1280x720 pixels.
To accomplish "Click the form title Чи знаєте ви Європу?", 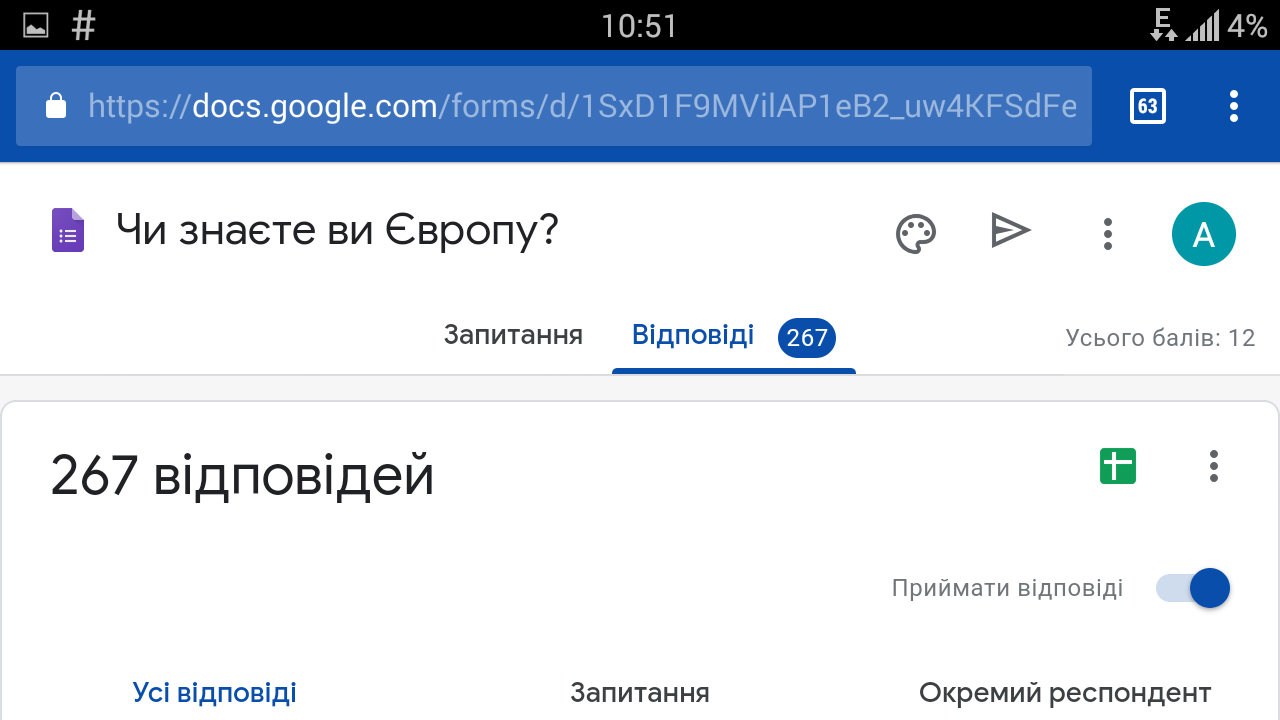I will [x=337, y=231].
